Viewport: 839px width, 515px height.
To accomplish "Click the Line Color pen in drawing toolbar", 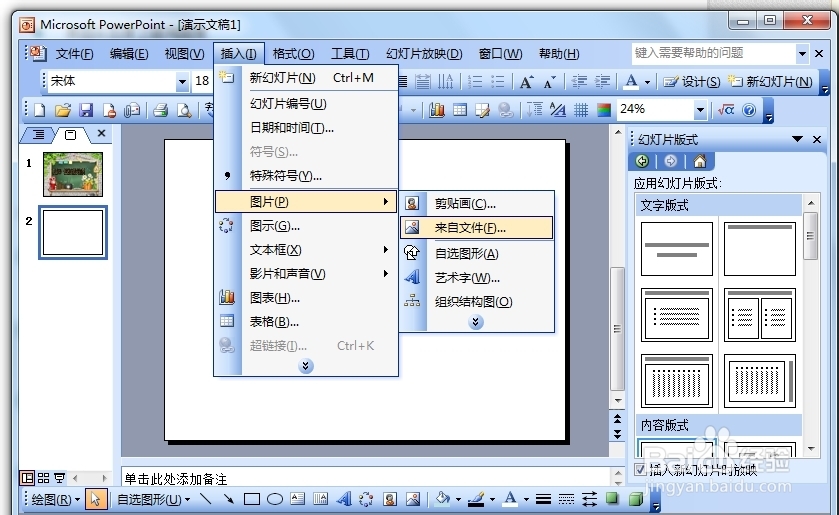I will pyautogui.click(x=476, y=499).
